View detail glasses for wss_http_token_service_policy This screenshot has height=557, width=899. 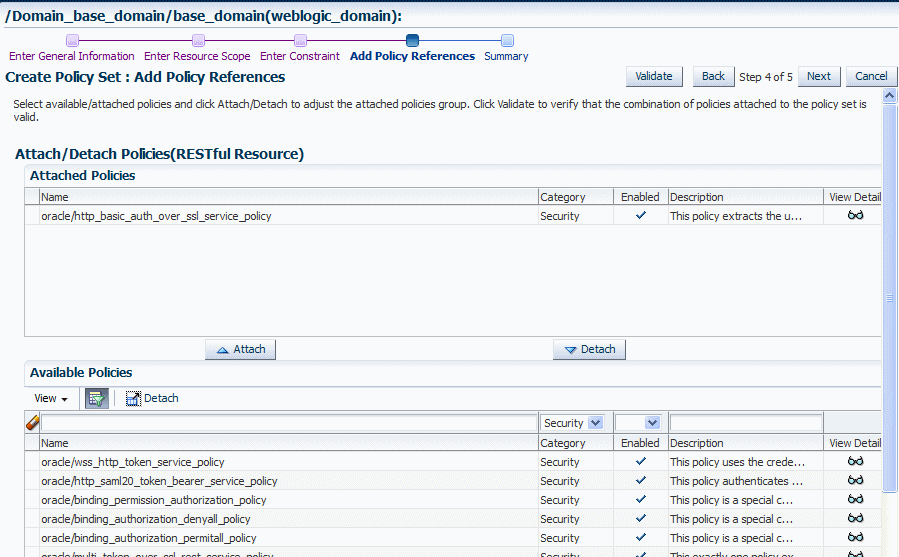pyautogui.click(x=855, y=461)
